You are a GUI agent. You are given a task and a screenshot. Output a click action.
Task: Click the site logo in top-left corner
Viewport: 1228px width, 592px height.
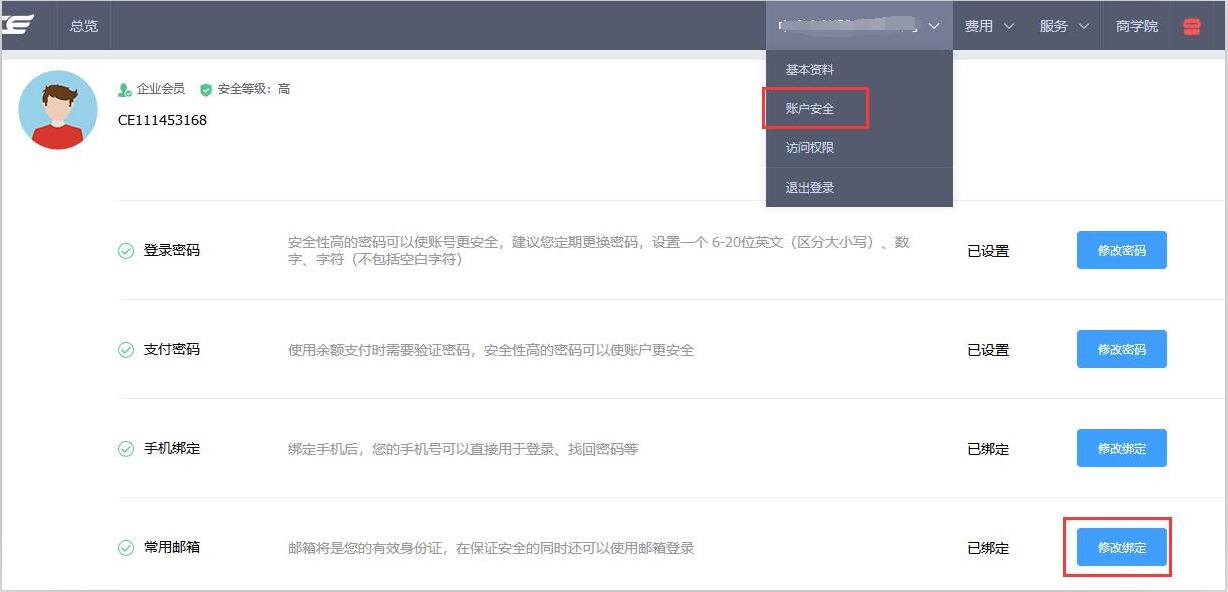click(x=17, y=25)
